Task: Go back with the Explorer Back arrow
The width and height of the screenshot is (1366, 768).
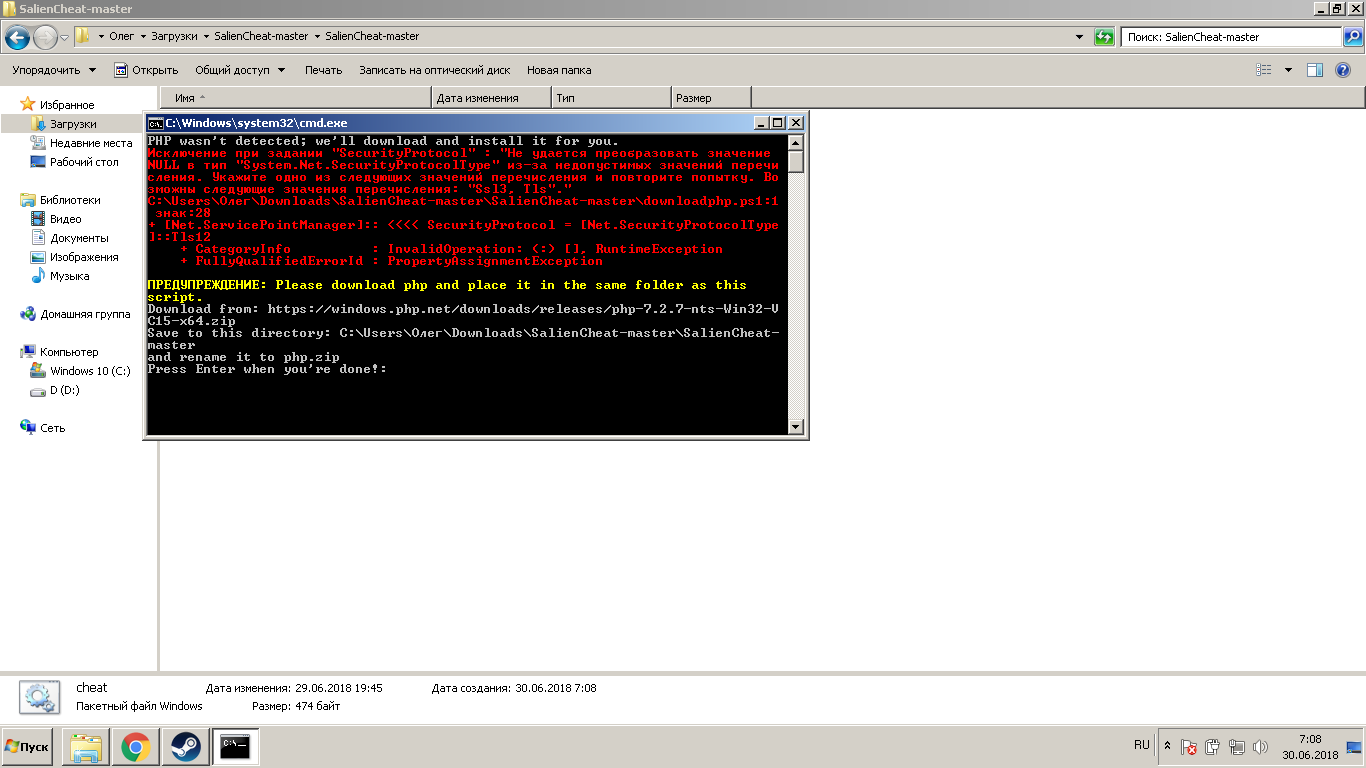Action: coord(17,37)
